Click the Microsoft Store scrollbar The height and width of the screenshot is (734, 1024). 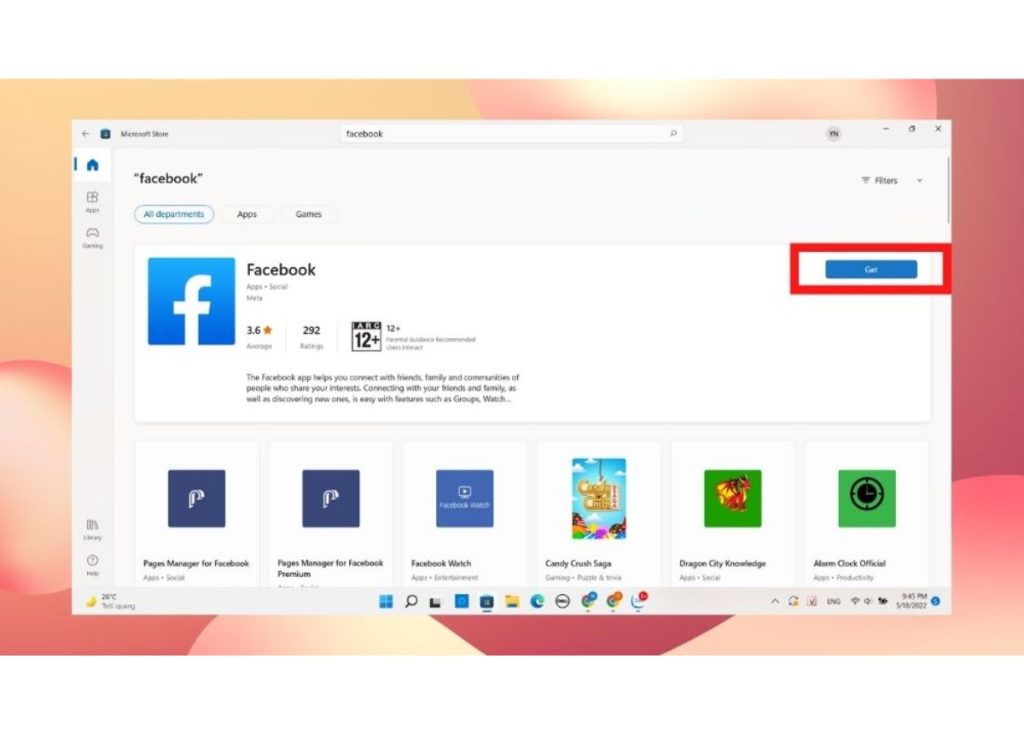[x=948, y=191]
